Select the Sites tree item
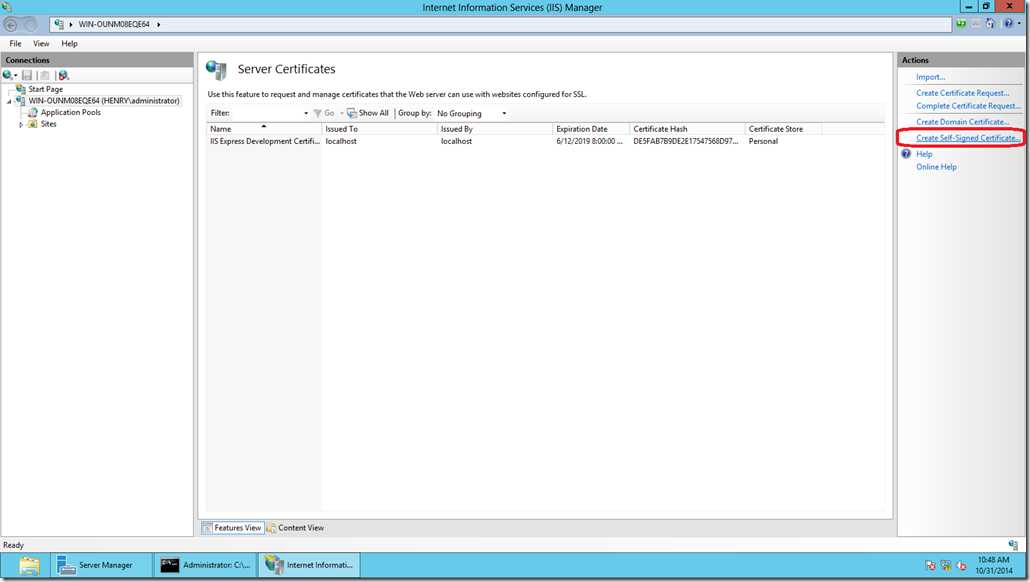Viewport: 1030px width, 582px height. [x=49, y=124]
